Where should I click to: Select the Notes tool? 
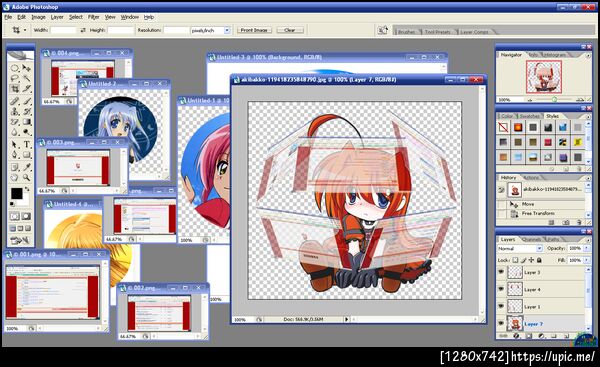click(15, 166)
